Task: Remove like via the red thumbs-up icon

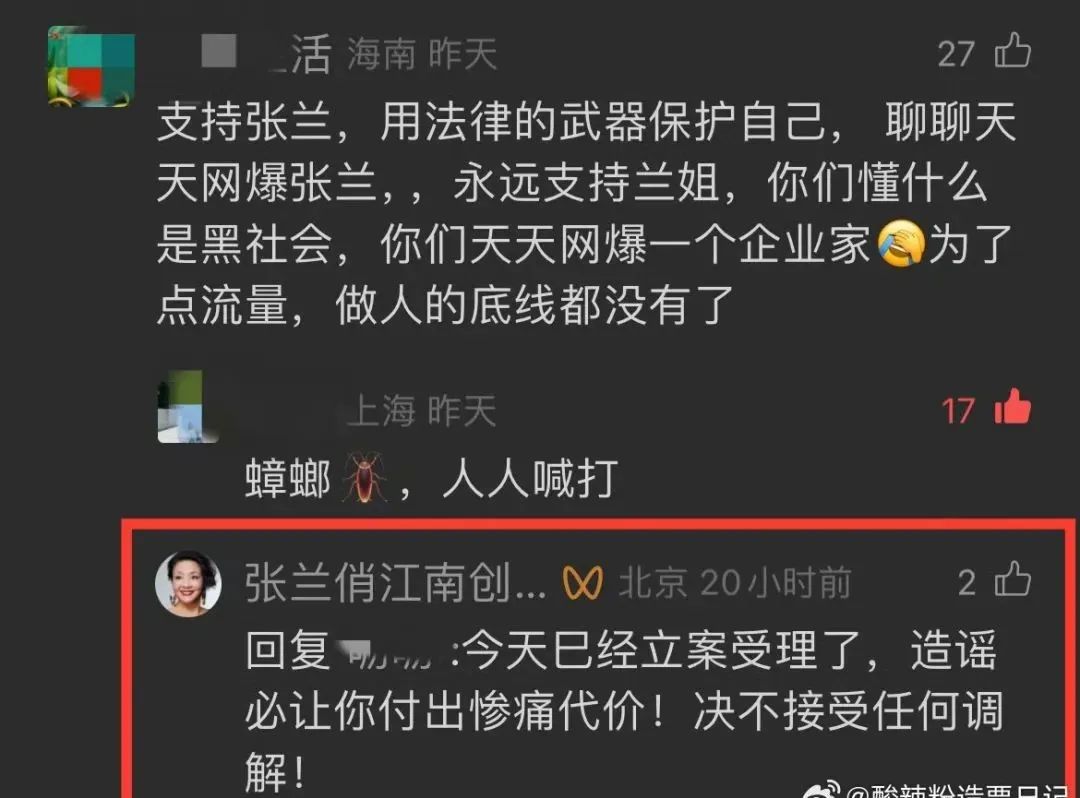Action: tap(1012, 408)
